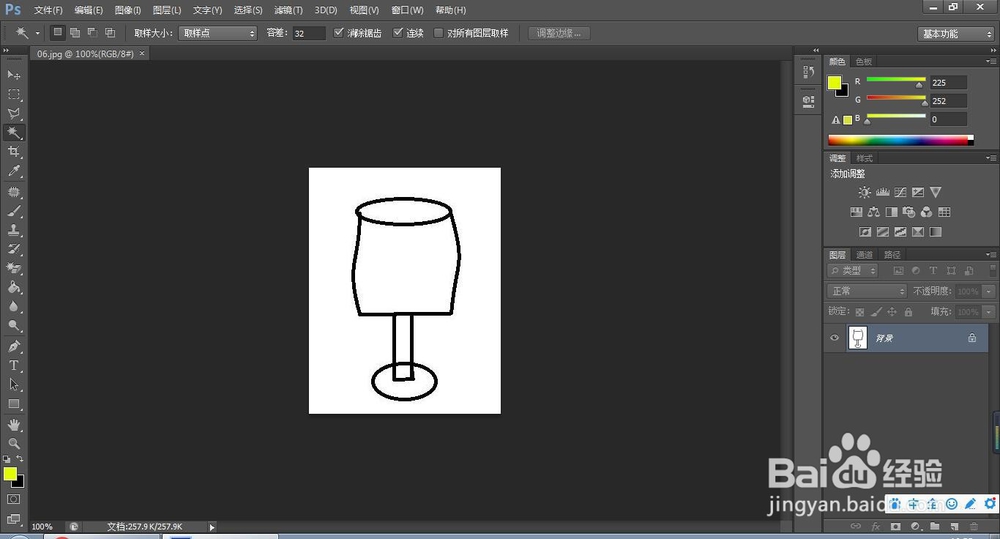The height and width of the screenshot is (539, 1000).
Task: Open the 文件(F) menu
Action: 48,10
